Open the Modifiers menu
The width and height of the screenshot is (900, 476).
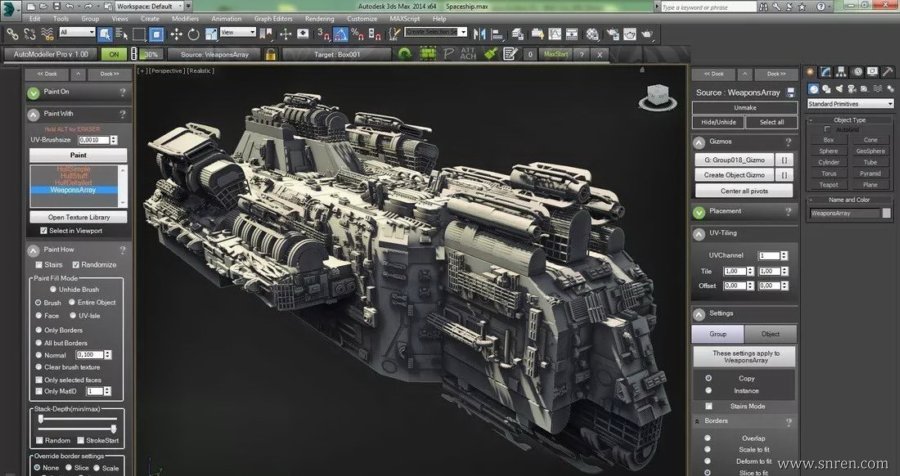pyautogui.click(x=184, y=18)
